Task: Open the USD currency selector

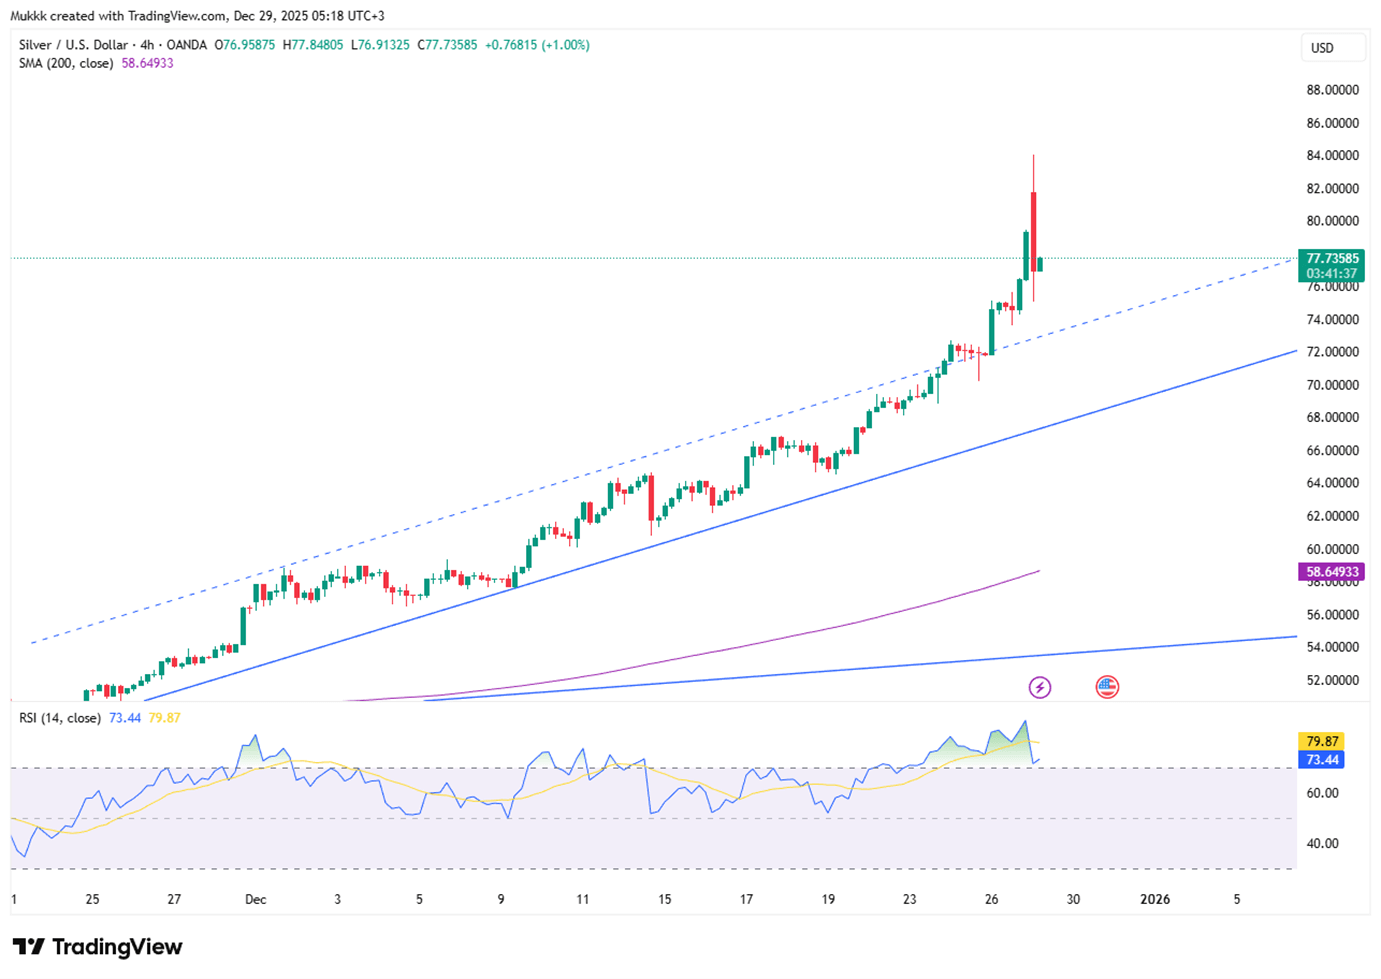Action: [1332, 48]
